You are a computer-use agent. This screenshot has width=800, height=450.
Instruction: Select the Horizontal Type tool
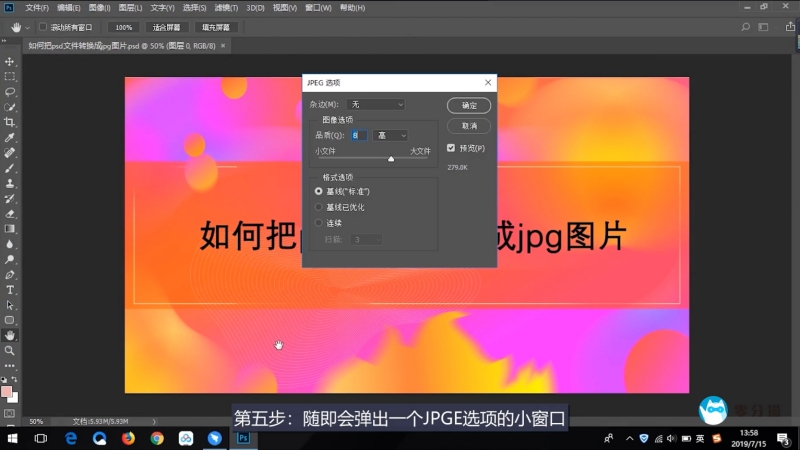point(10,290)
